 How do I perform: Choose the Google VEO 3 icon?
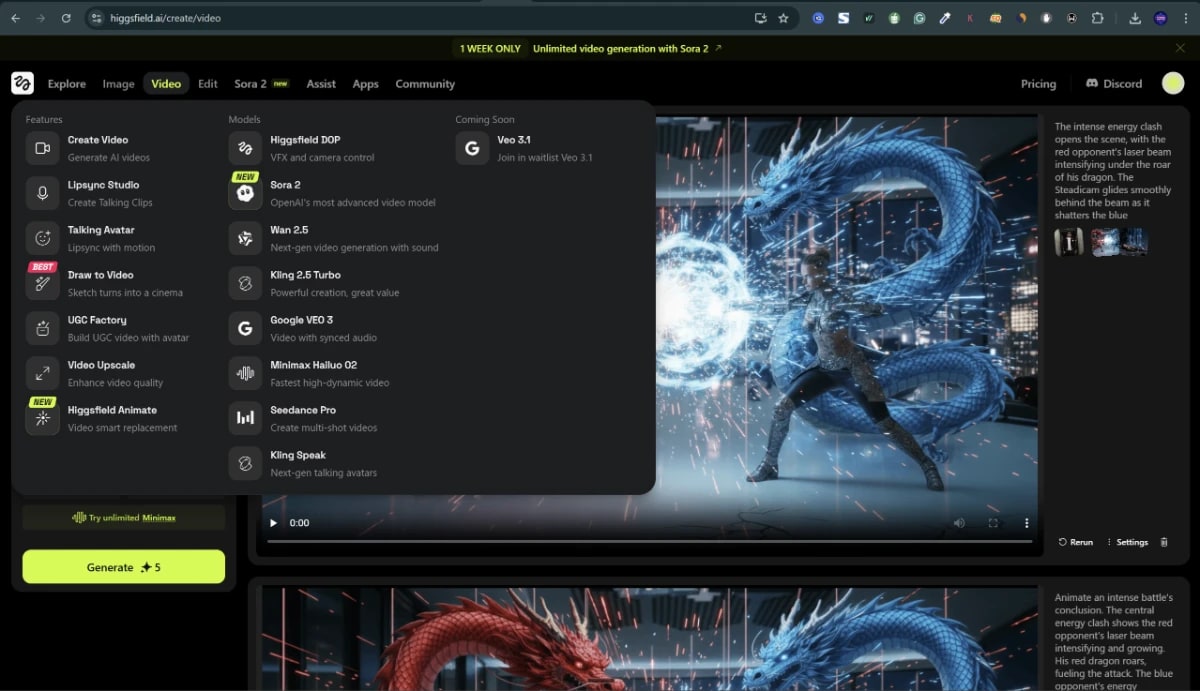tap(245, 328)
